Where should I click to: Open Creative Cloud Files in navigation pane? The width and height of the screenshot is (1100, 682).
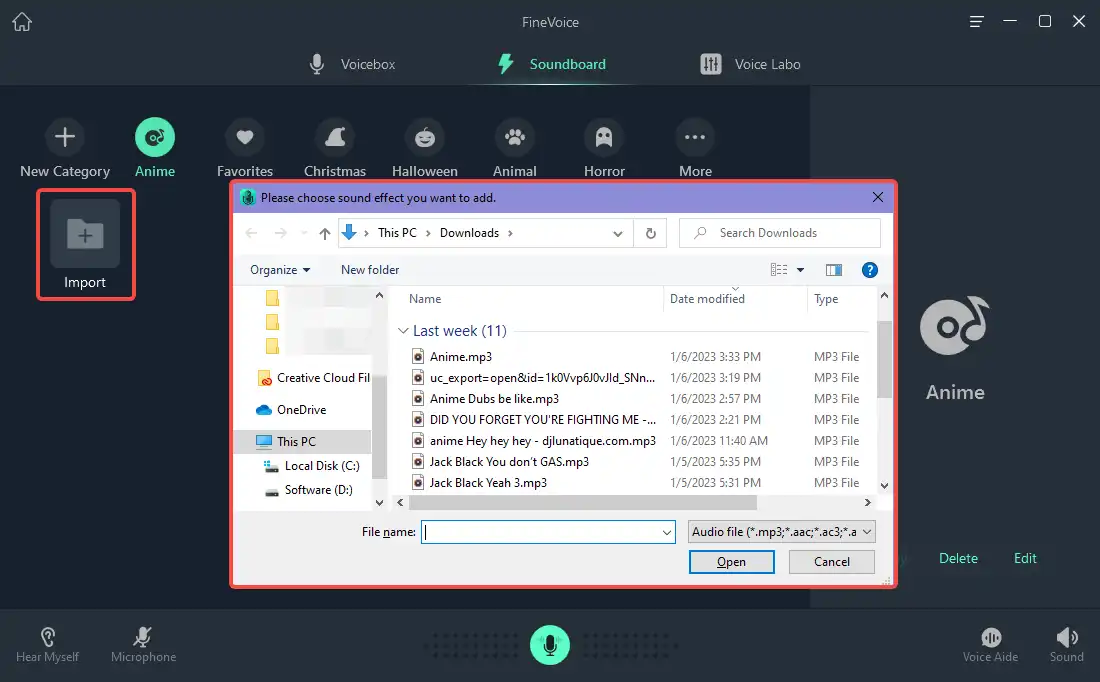click(x=314, y=378)
